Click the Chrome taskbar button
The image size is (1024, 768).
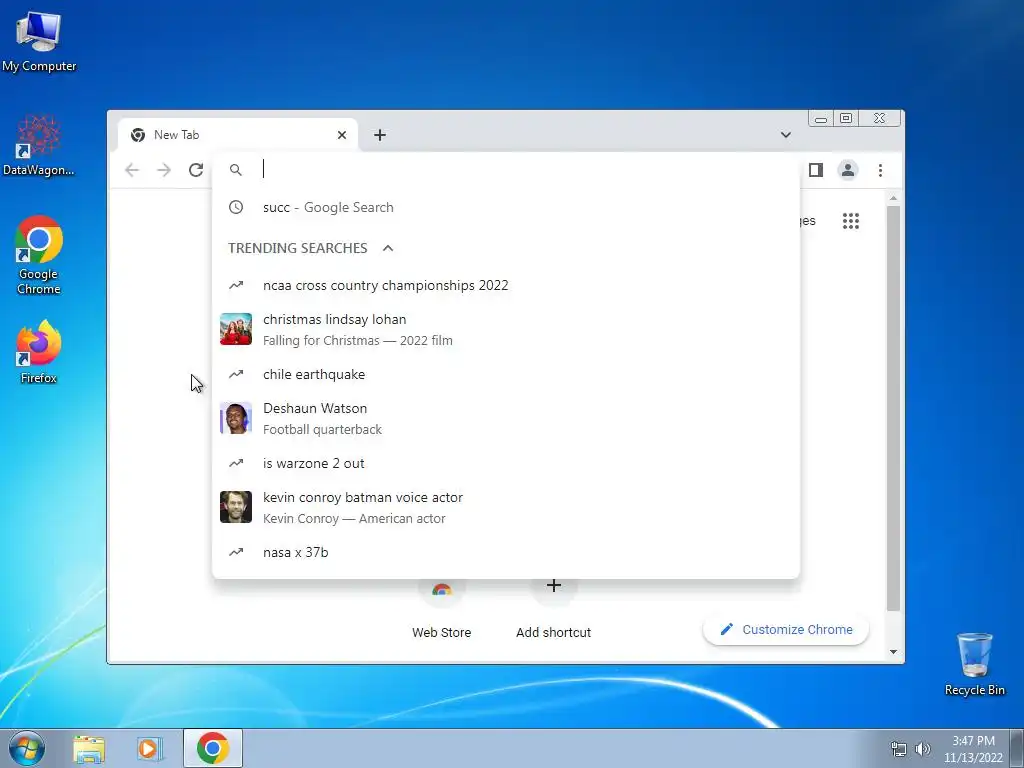(x=213, y=748)
